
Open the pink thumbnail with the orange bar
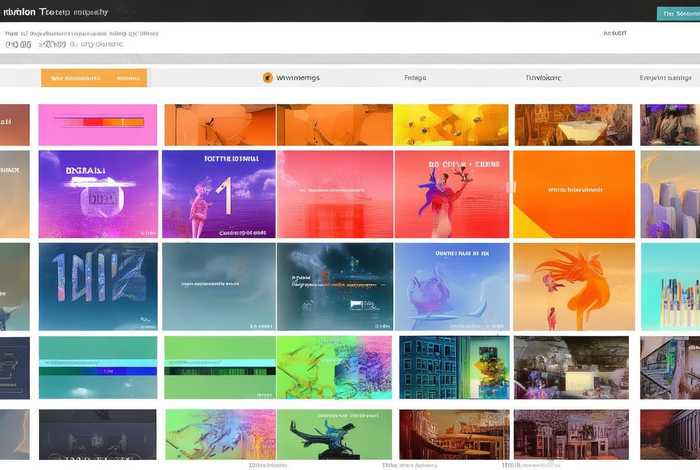[x=98, y=125]
